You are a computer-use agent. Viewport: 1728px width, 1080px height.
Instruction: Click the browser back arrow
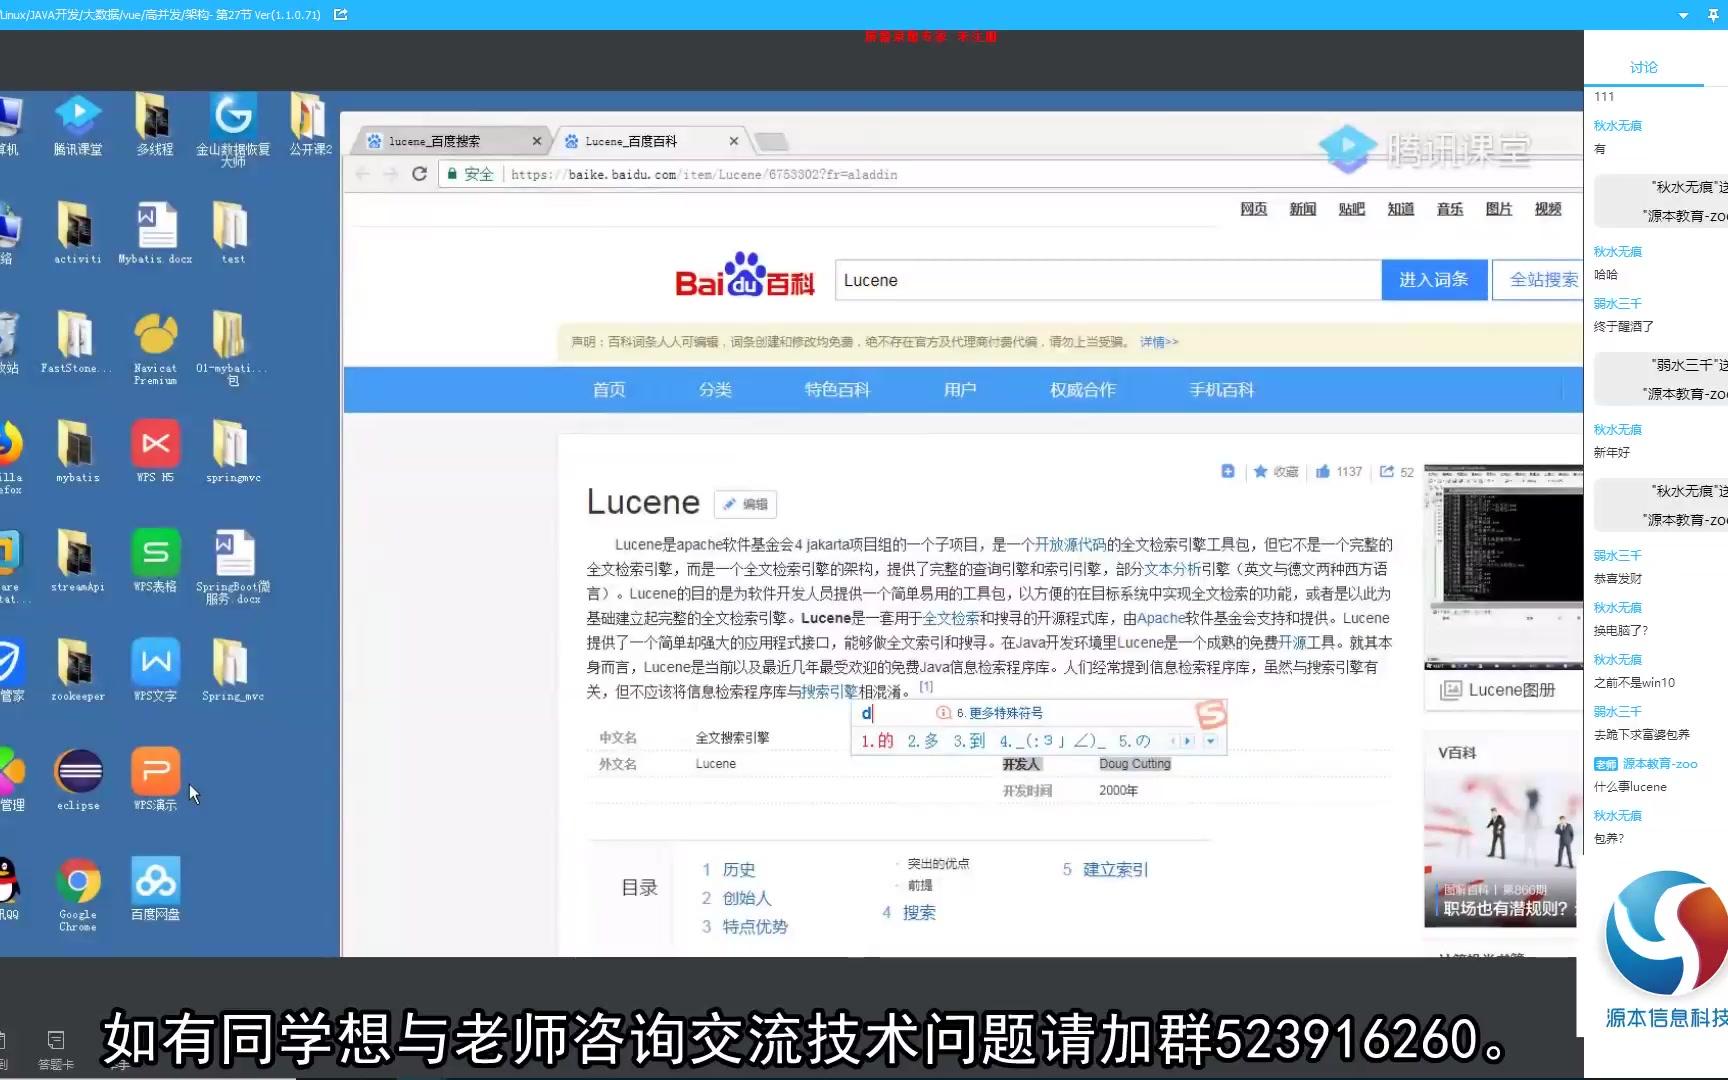(x=363, y=174)
